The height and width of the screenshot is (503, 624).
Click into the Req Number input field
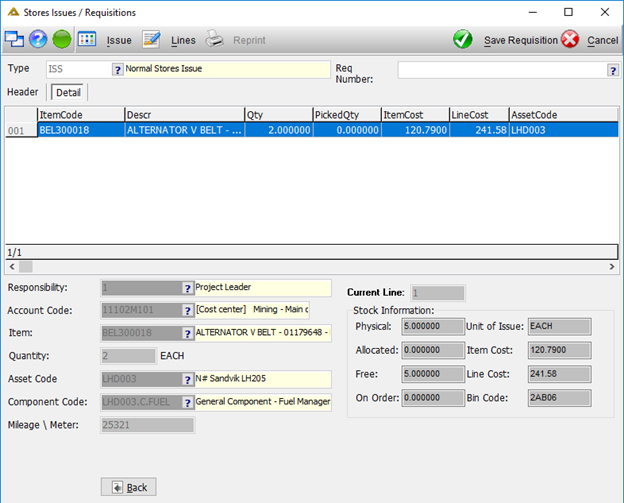pyautogui.click(x=502, y=70)
